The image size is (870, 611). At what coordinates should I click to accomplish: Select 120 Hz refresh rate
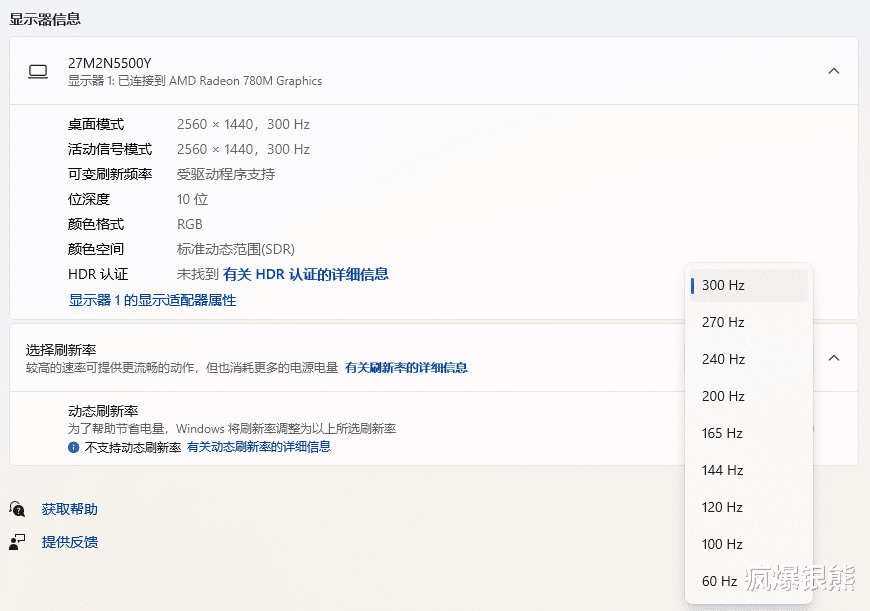point(748,507)
